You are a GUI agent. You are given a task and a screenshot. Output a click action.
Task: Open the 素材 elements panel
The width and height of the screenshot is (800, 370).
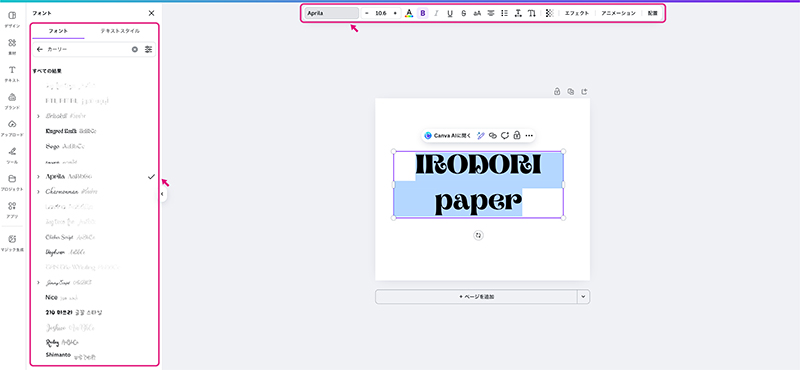pyautogui.click(x=12, y=46)
